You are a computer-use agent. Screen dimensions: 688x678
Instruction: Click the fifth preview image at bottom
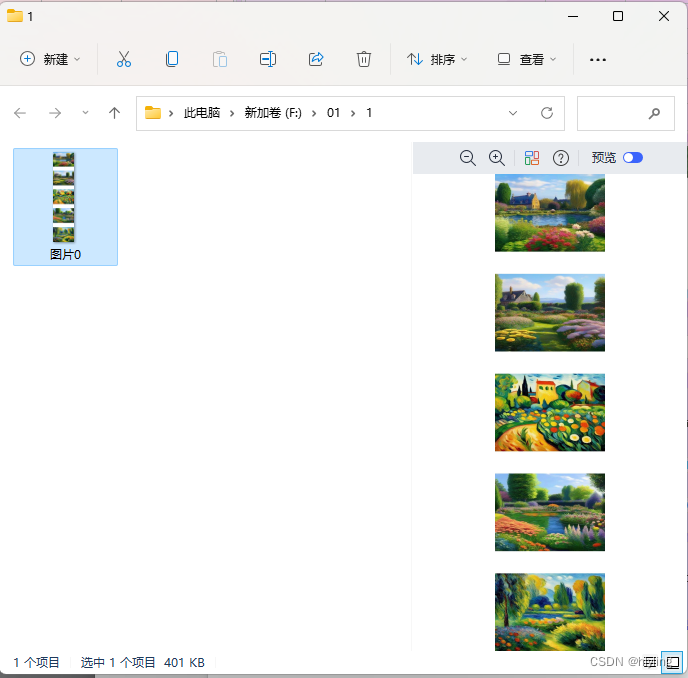(550, 612)
